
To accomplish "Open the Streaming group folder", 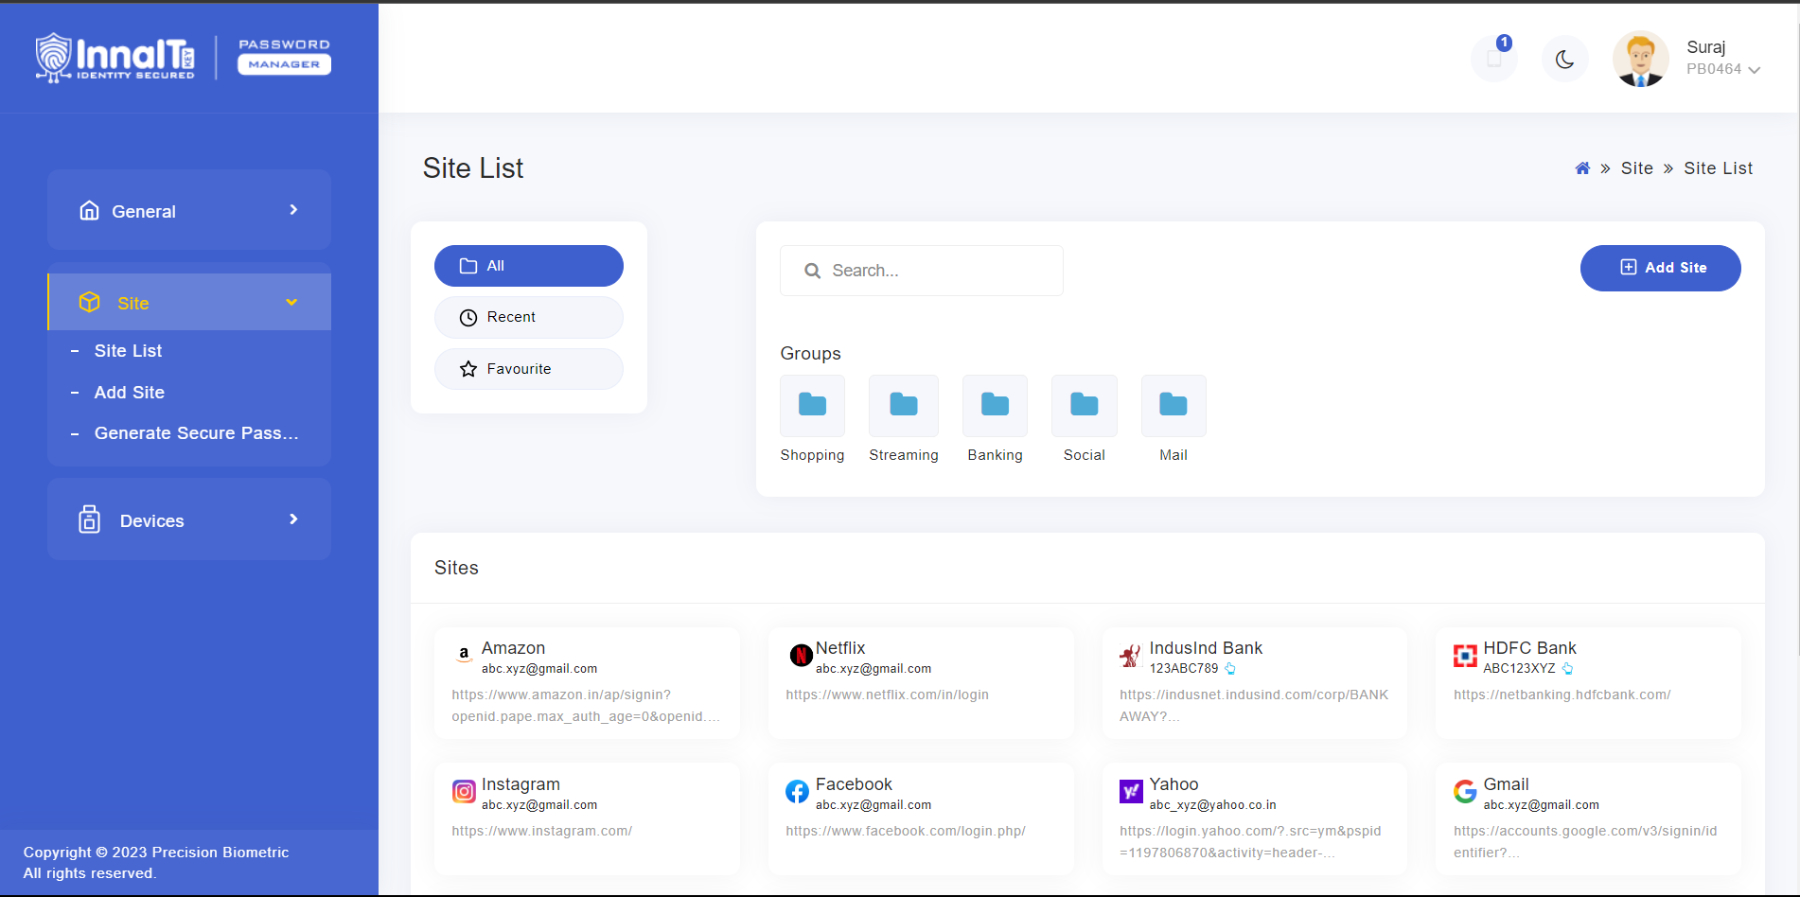I will point(903,406).
